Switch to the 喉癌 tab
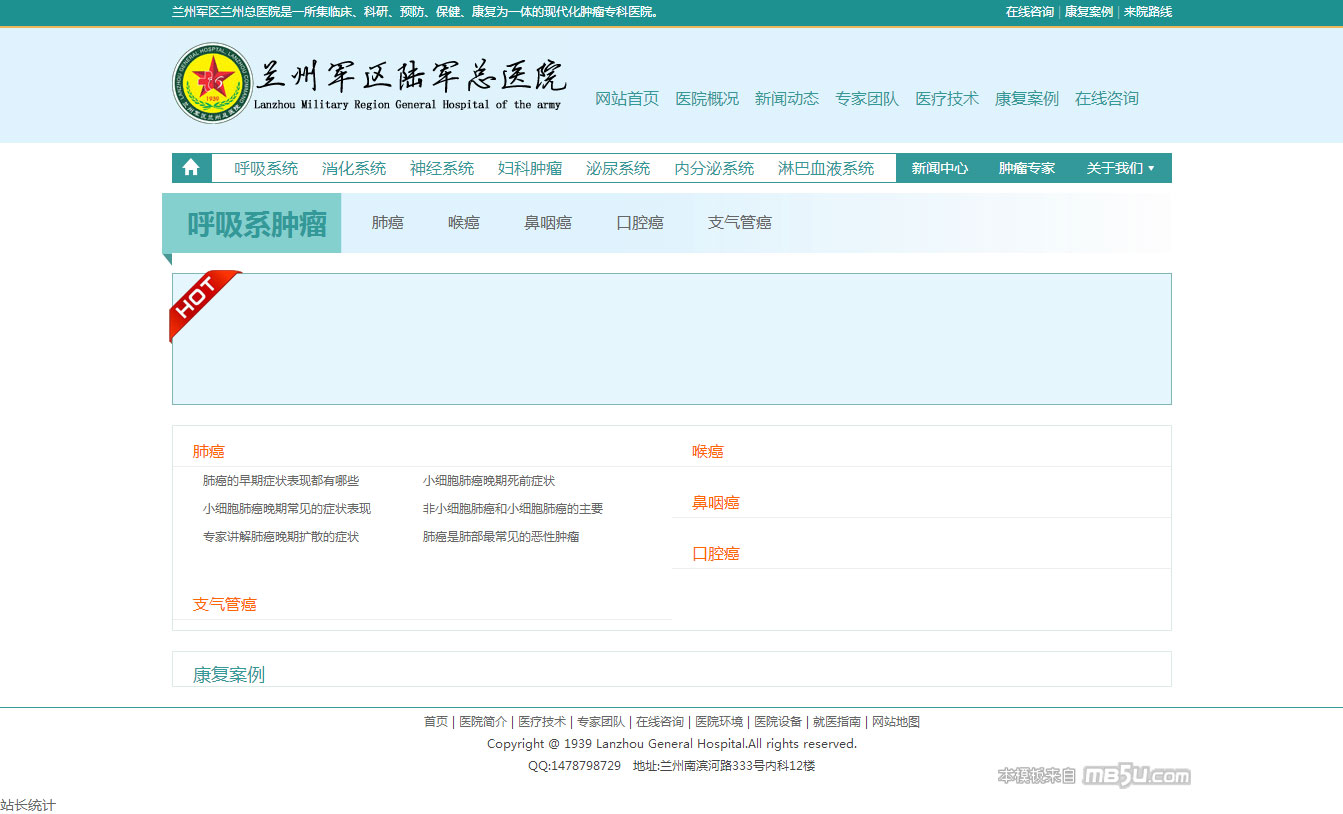The width and height of the screenshot is (1343, 814). 463,222
